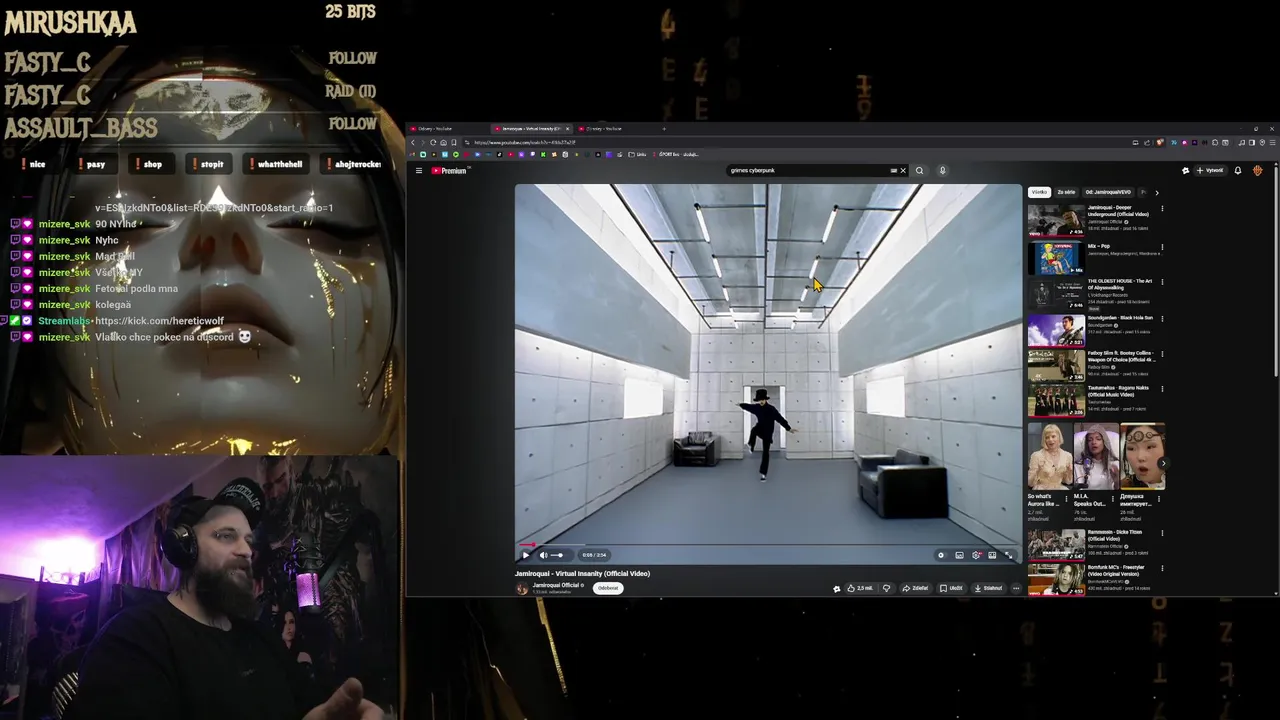This screenshot has height=720, width=1280.
Task: Switch to Odbery - YouTube browser tab
Action: tap(445, 129)
